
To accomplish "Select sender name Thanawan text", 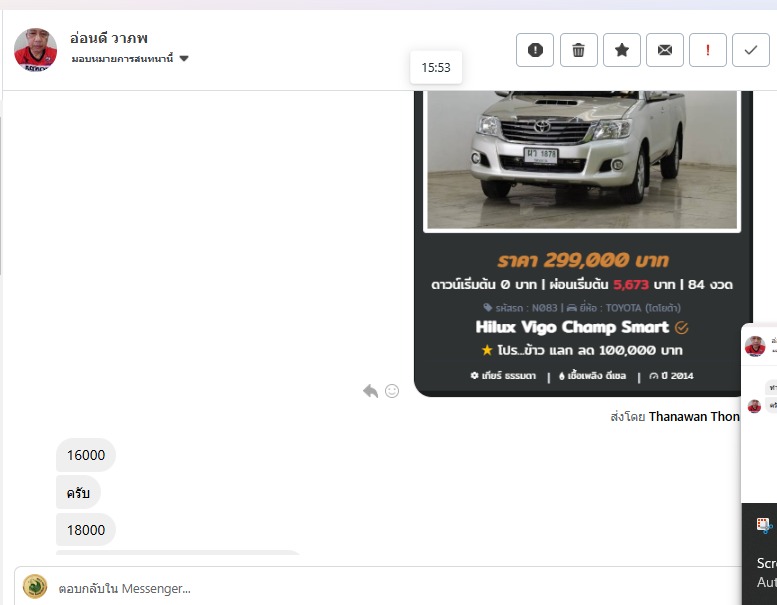I will (694, 417).
